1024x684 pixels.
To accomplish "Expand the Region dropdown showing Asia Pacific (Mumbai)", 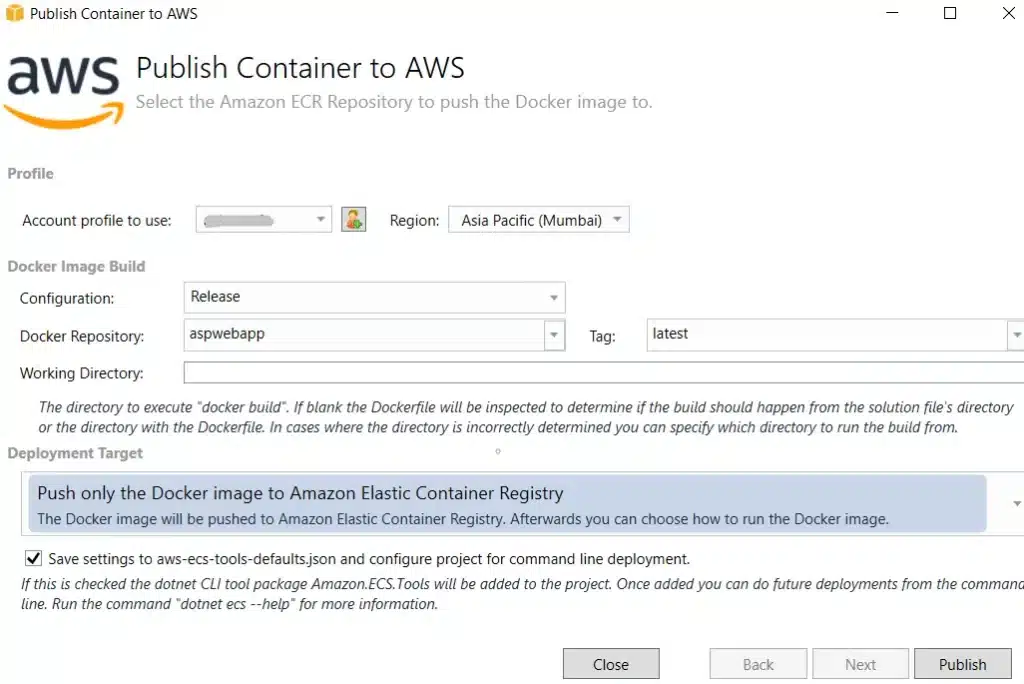I will 539,220.
